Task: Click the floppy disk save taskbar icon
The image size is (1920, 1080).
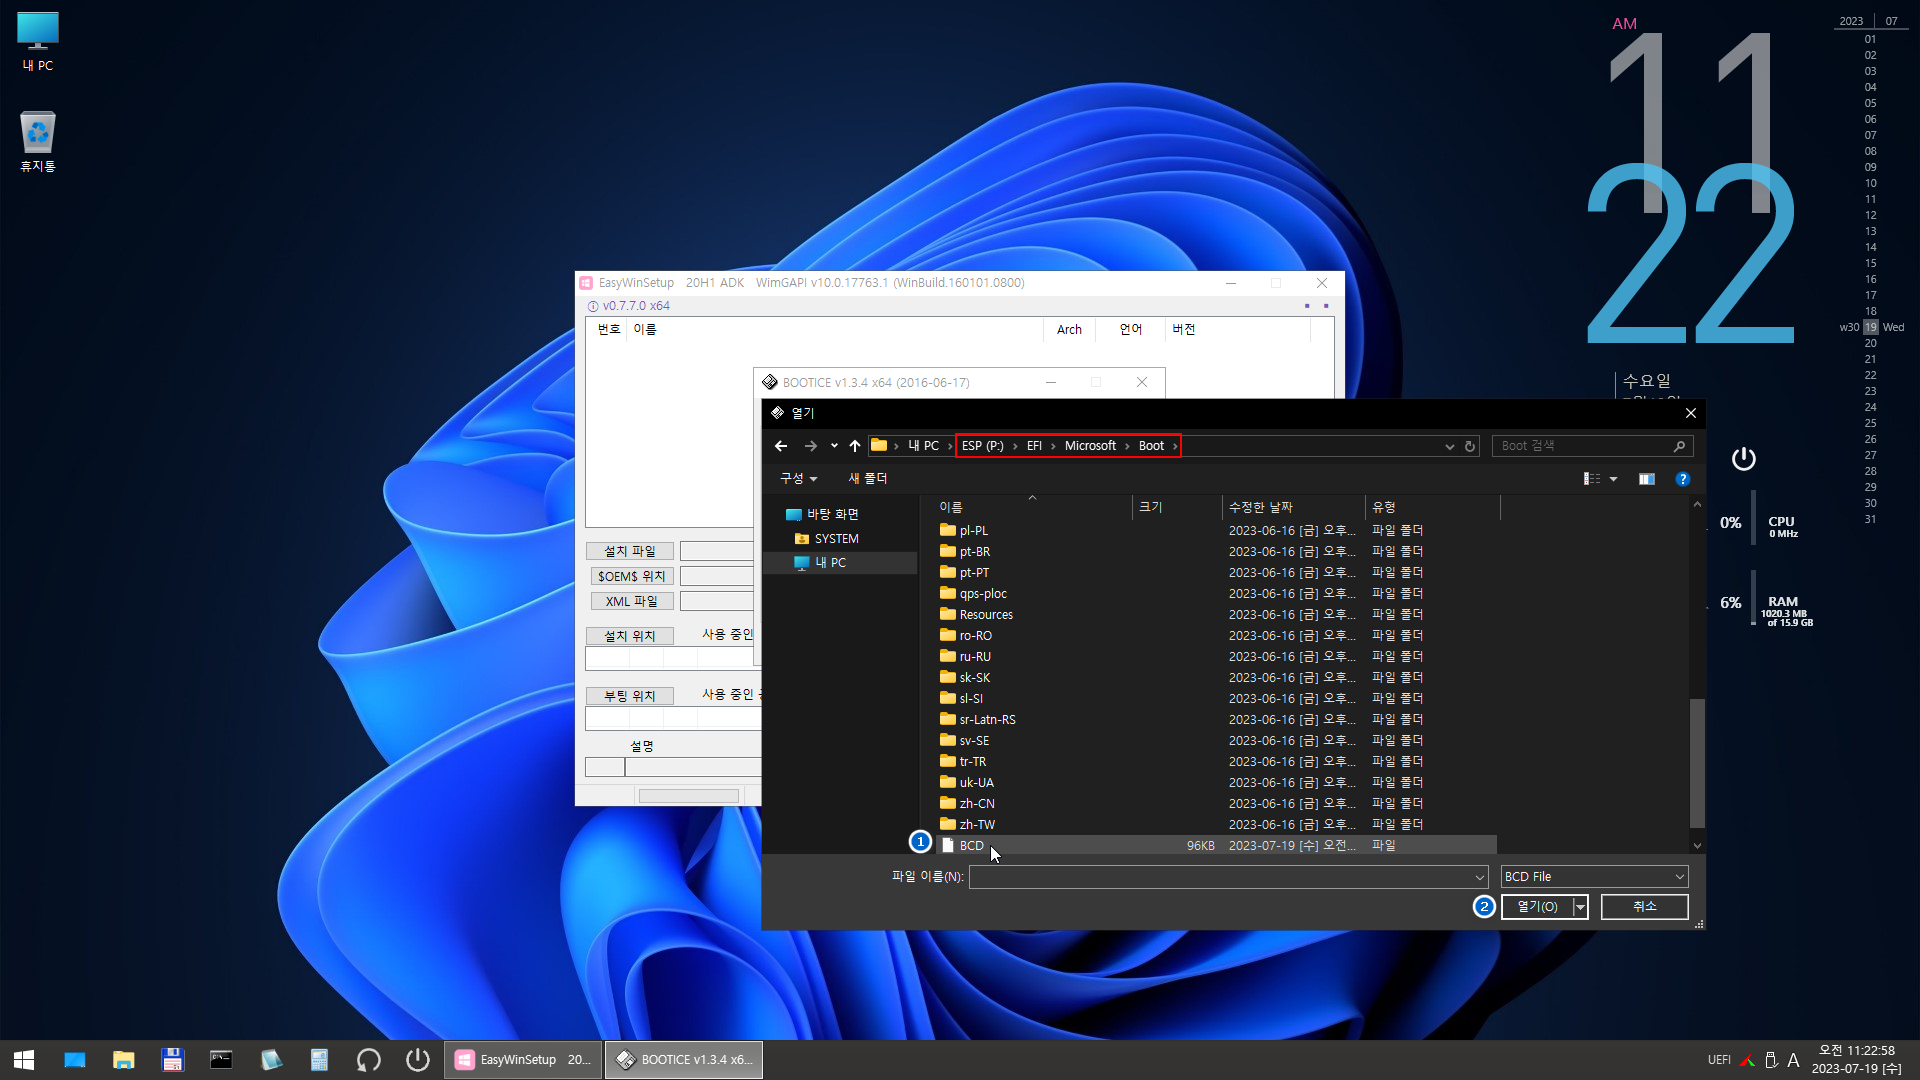Action: (172, 1060)
